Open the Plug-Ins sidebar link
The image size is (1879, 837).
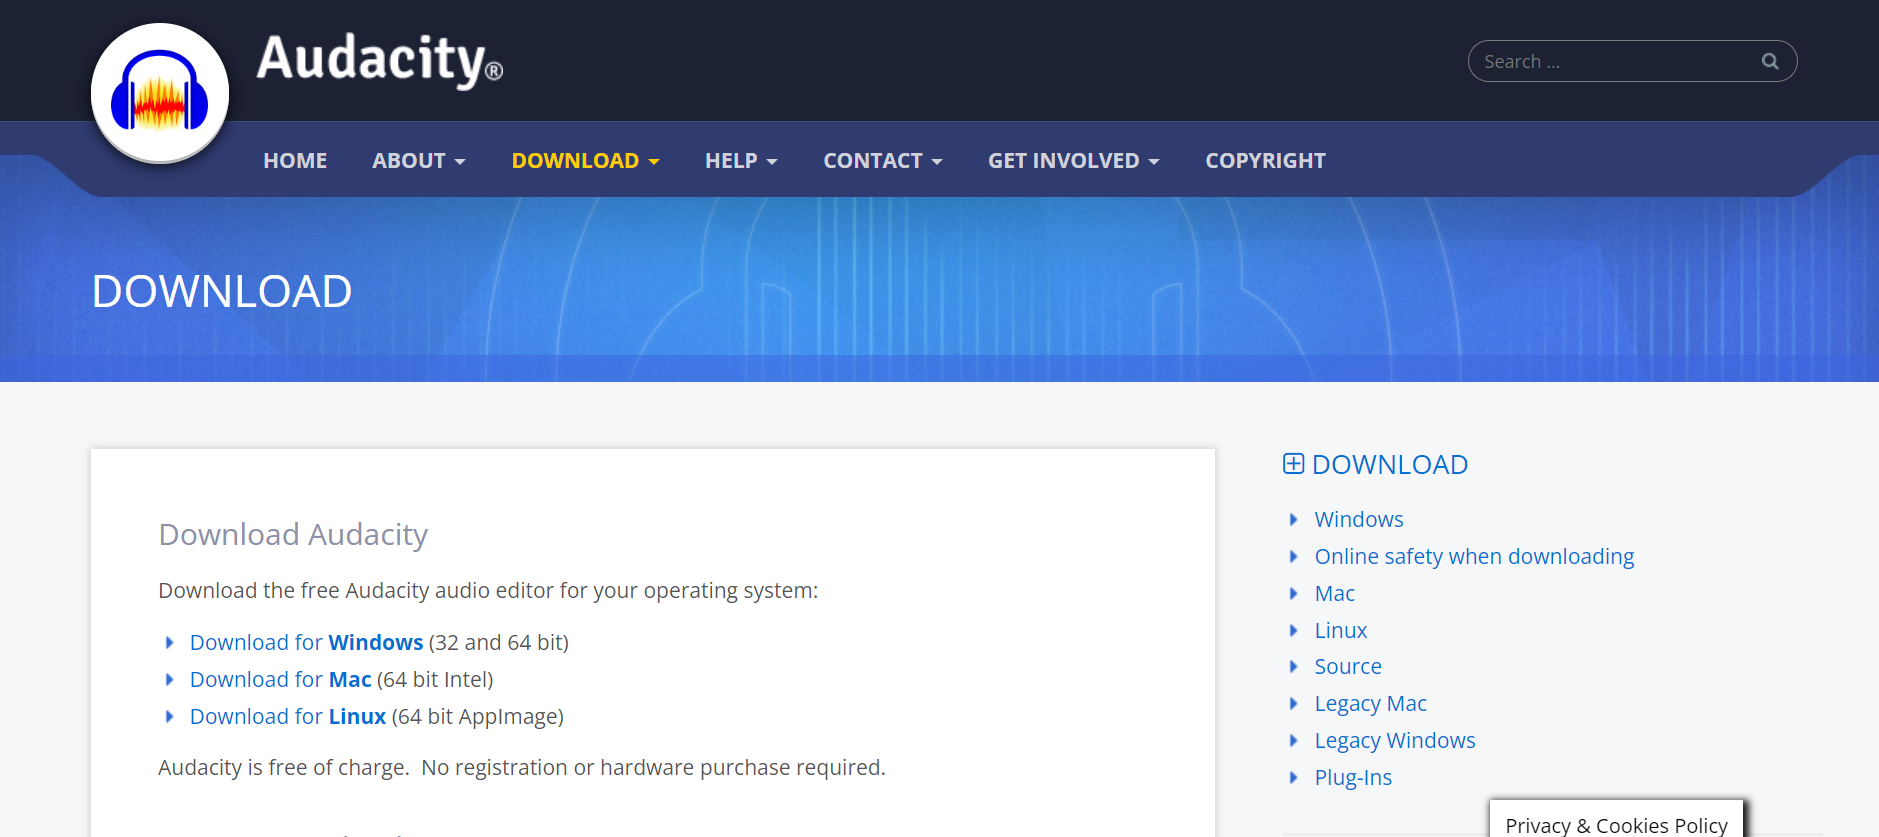[1352, 777]
